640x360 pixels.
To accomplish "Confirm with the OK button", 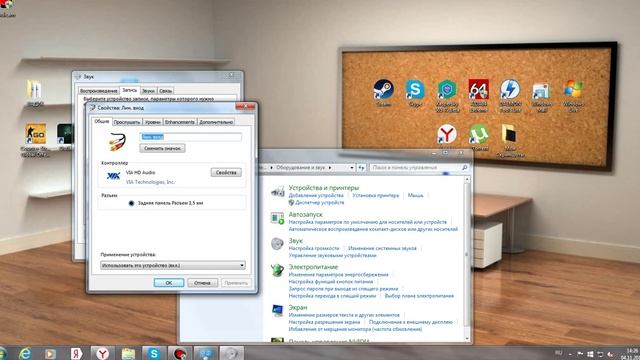I will (169, 283).
